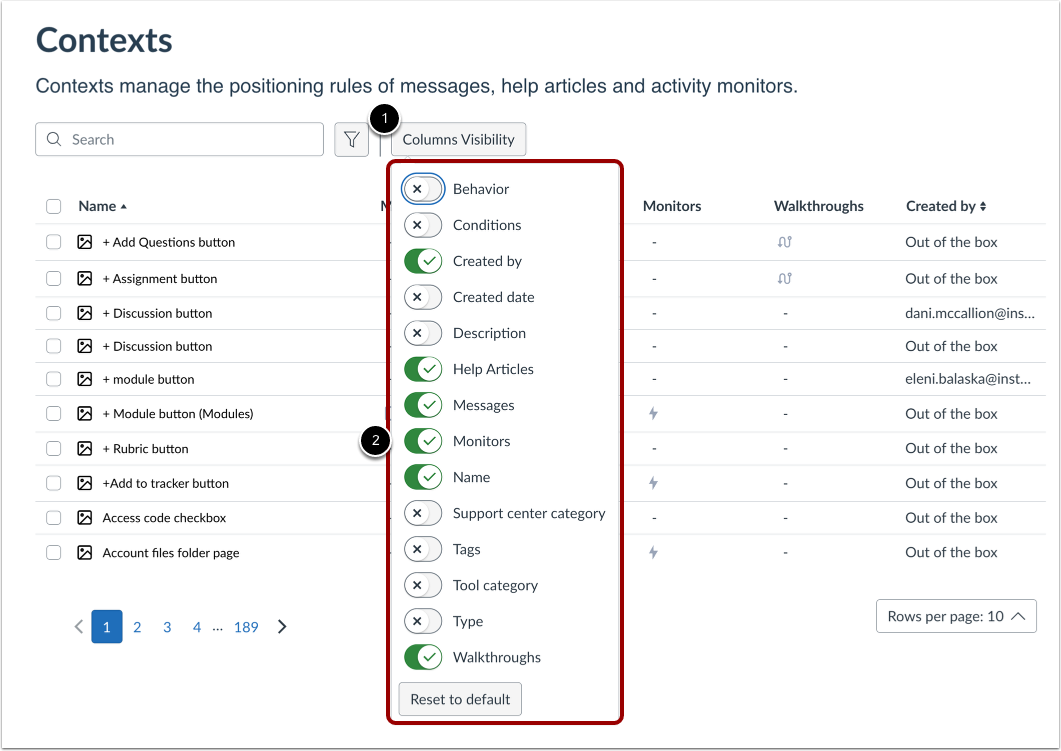Enable the Tags column toggle

pos(424,549)
